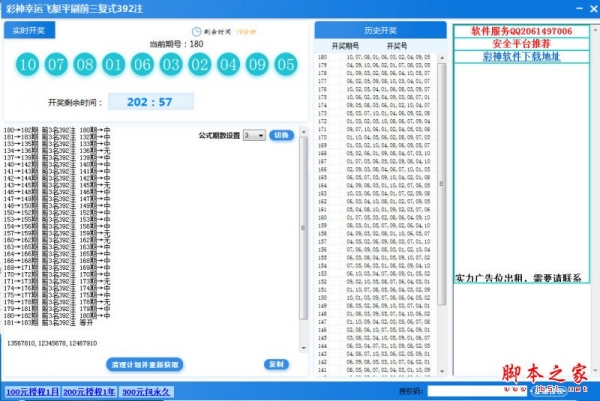This screenshot has height=401, width=600.
Task: Select history row for issue 170
Action: (x=376, y=137)
